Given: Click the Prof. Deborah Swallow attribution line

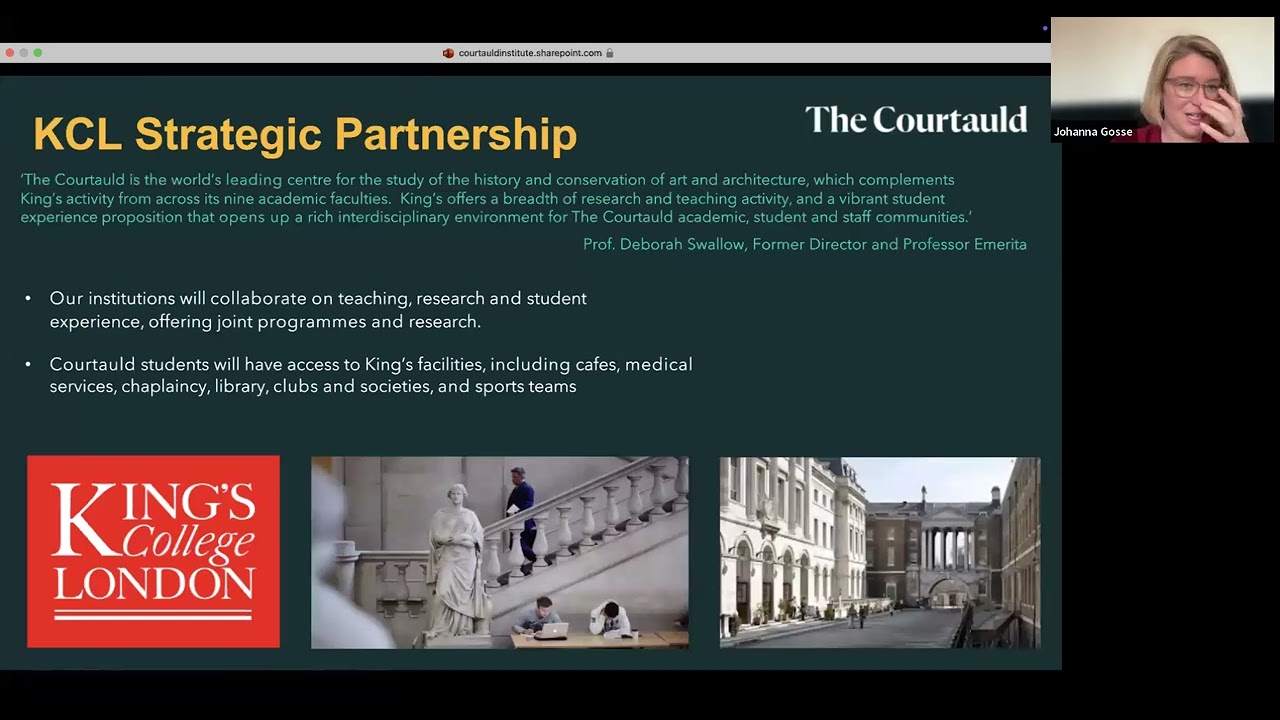Looking at the screenshot, I should point(805,244).
